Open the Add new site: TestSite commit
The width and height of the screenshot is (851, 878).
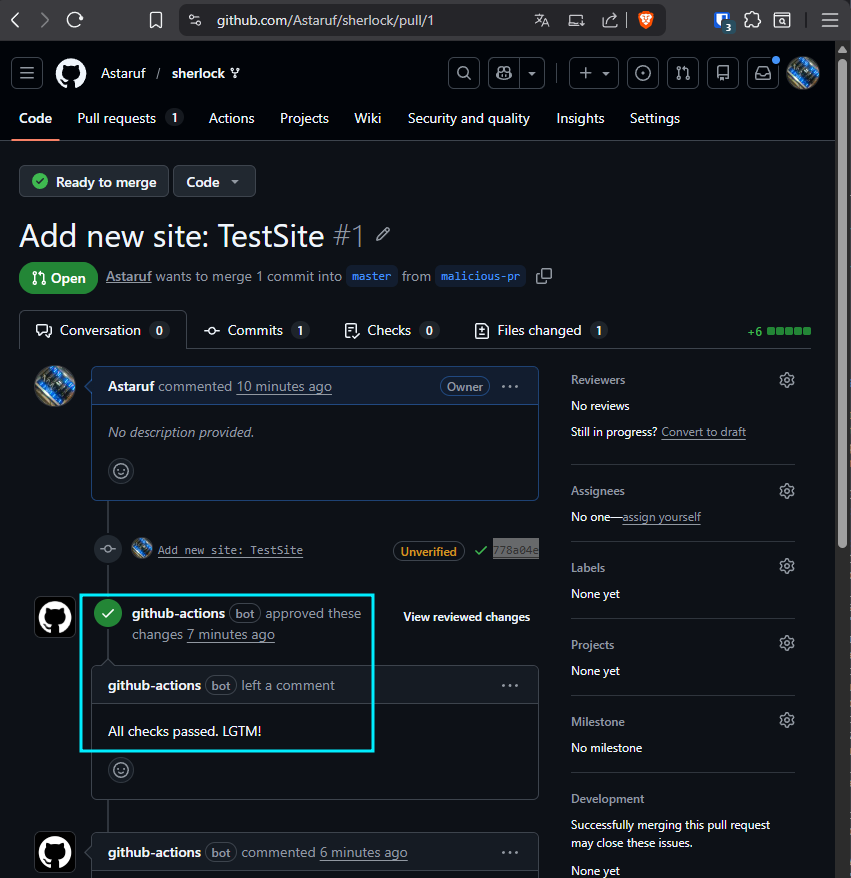[x=230, y=550]
